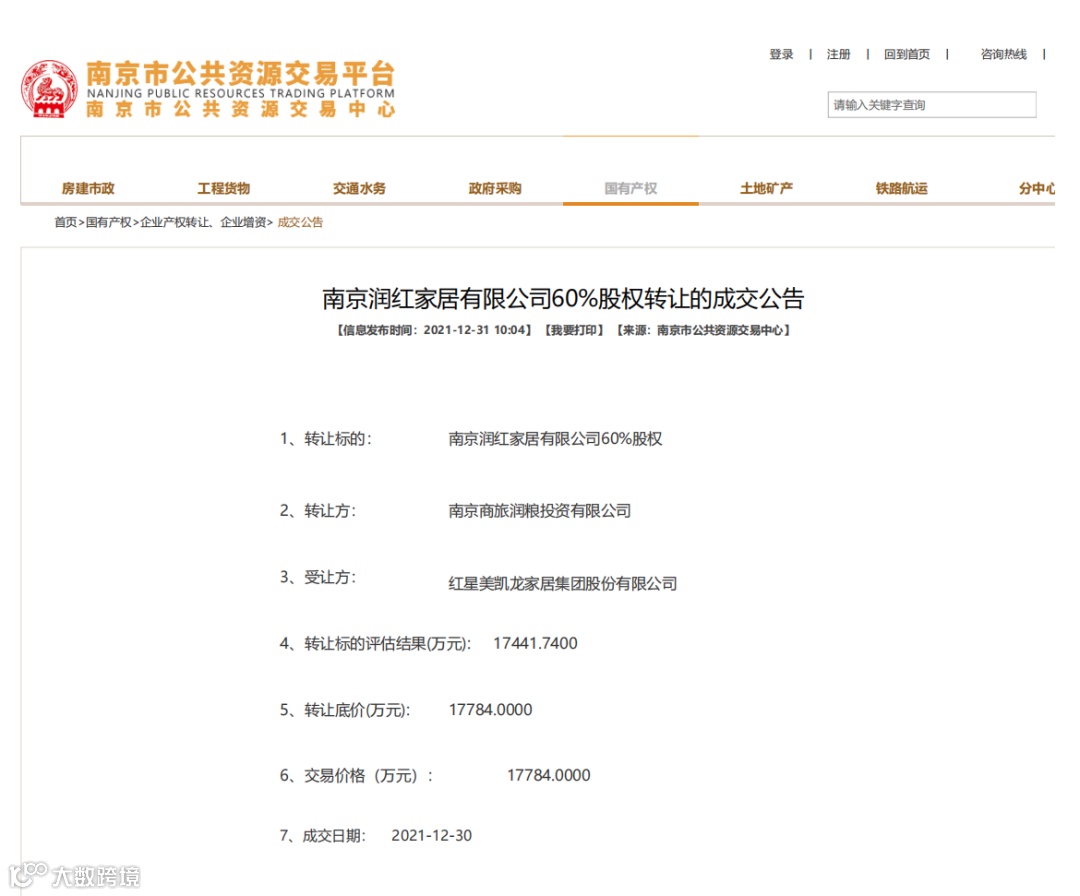Screen dimensions: 1080x896
Task: Click the announcement title 南京润红家居有限公司60%股权转让的成交公告
Action: coord(563,298)
